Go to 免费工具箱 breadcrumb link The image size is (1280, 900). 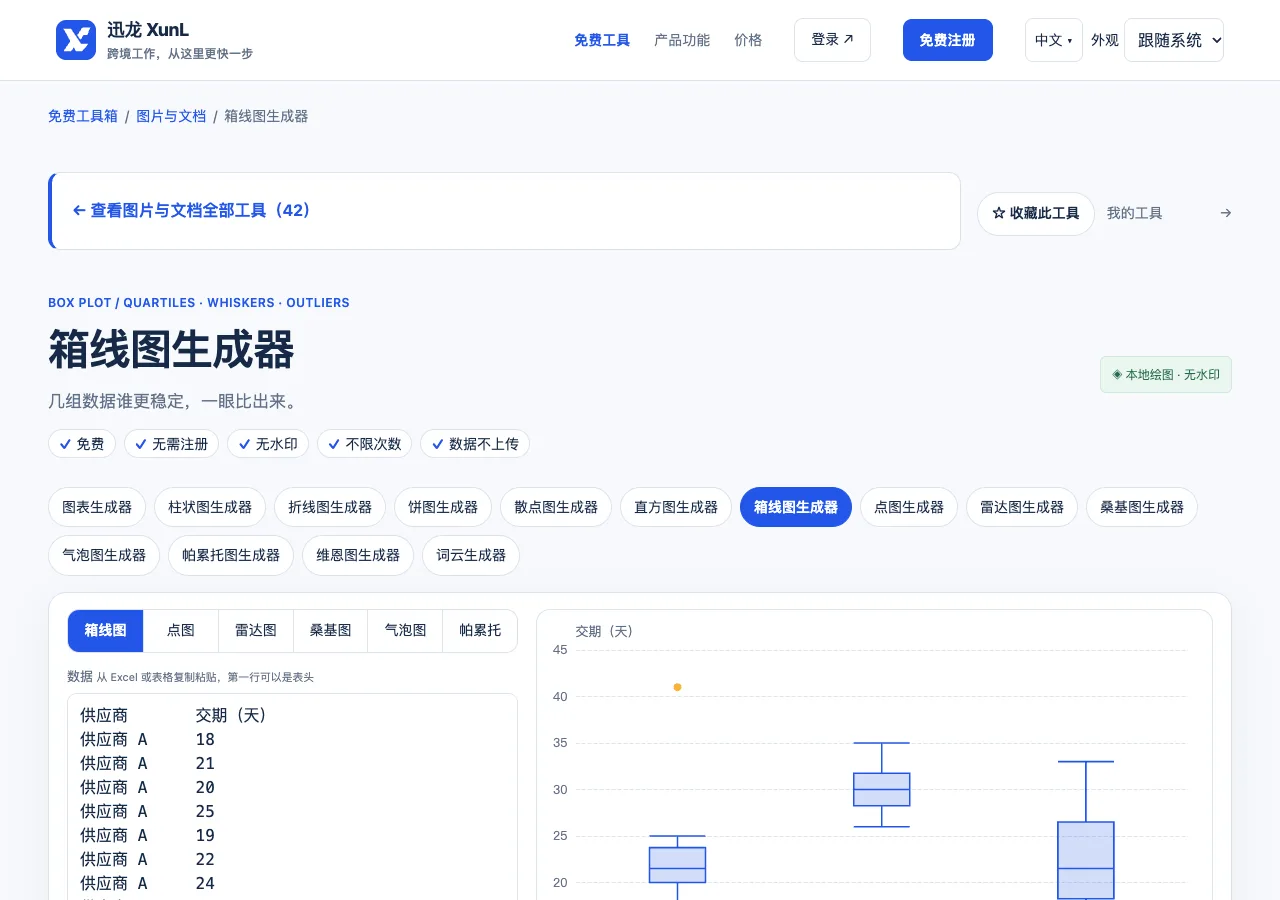point(83,116)
